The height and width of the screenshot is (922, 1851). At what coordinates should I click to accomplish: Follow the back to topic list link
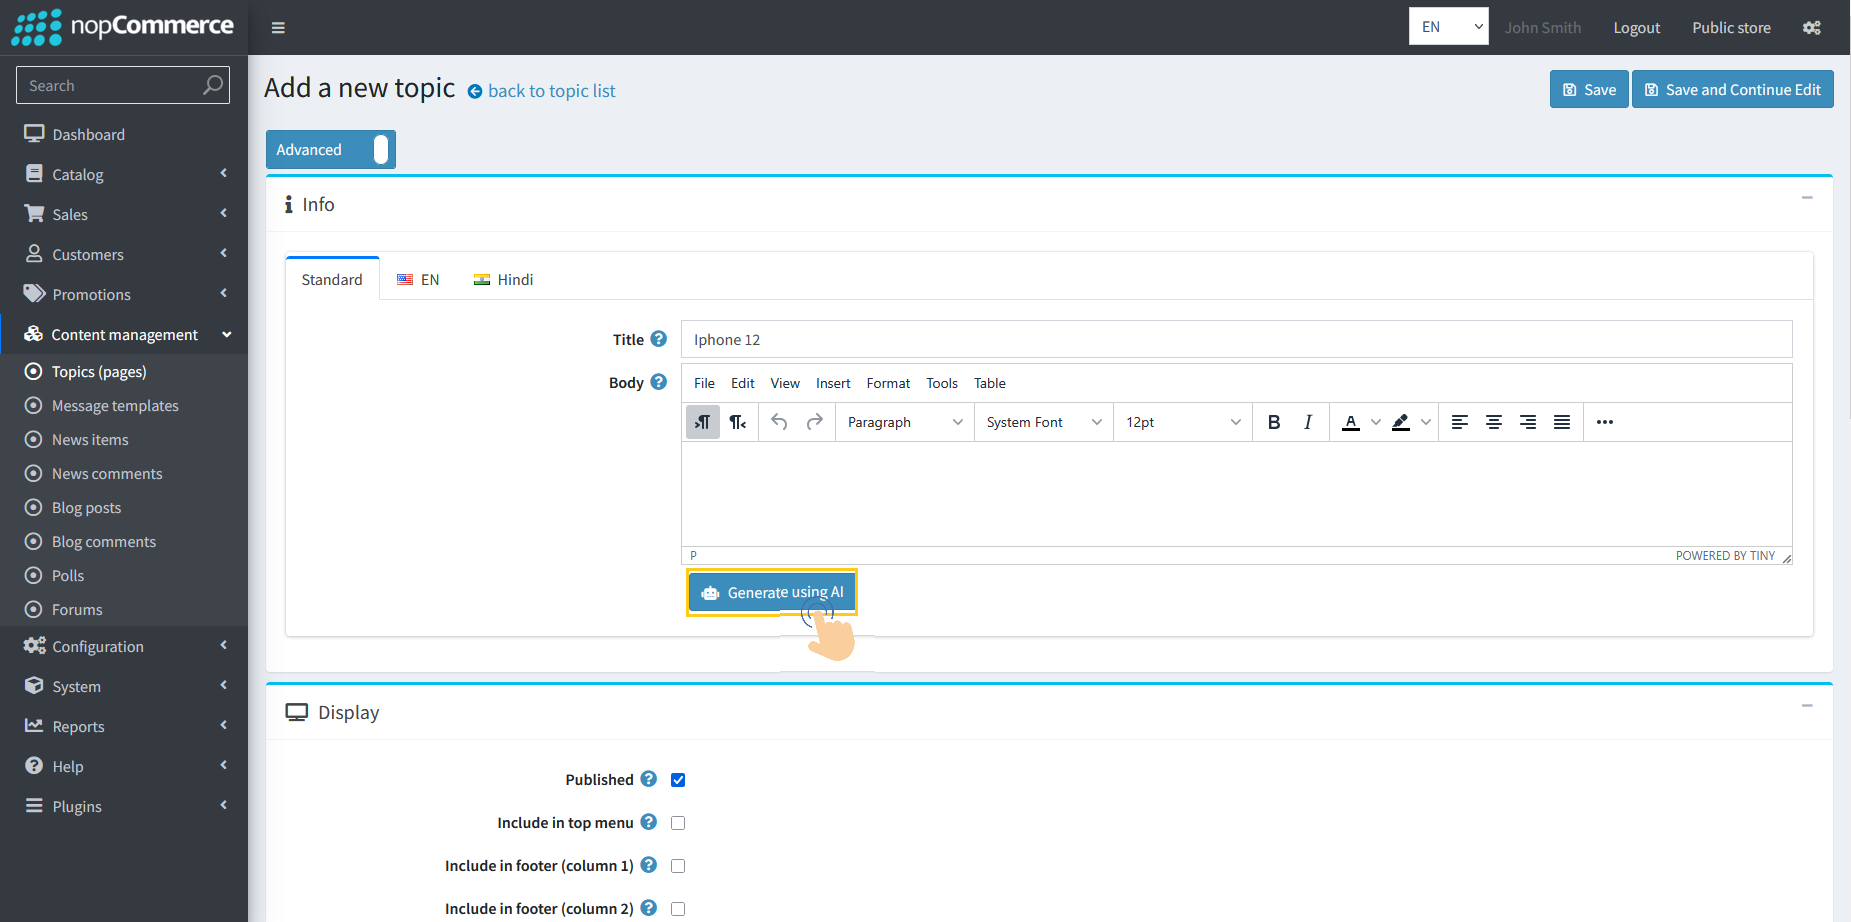point(551,91)
